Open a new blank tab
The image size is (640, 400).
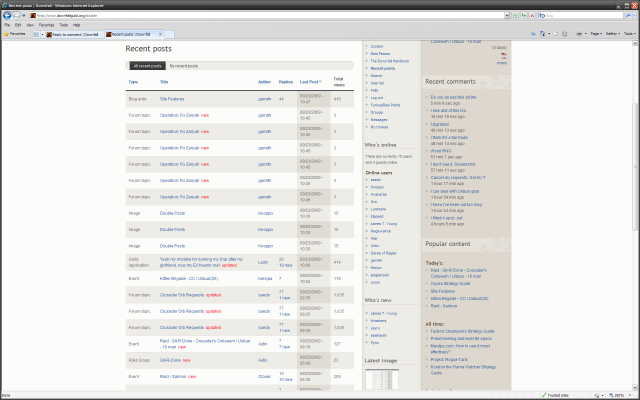[169, 35]
